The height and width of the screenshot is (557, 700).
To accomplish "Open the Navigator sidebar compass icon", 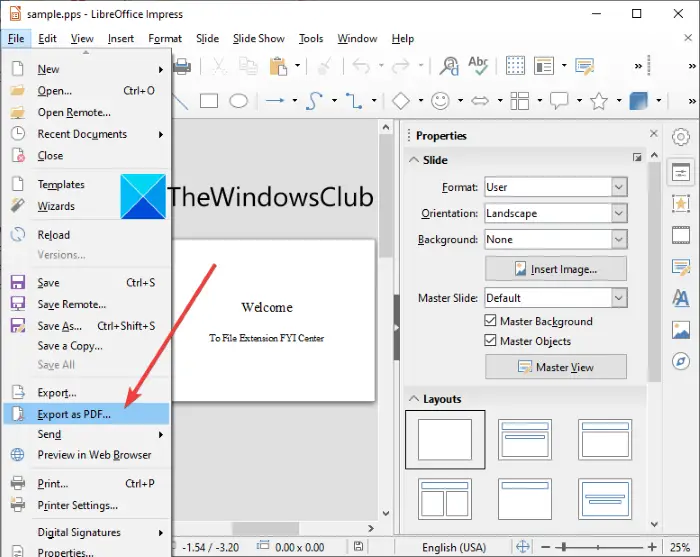I will 681,361.
